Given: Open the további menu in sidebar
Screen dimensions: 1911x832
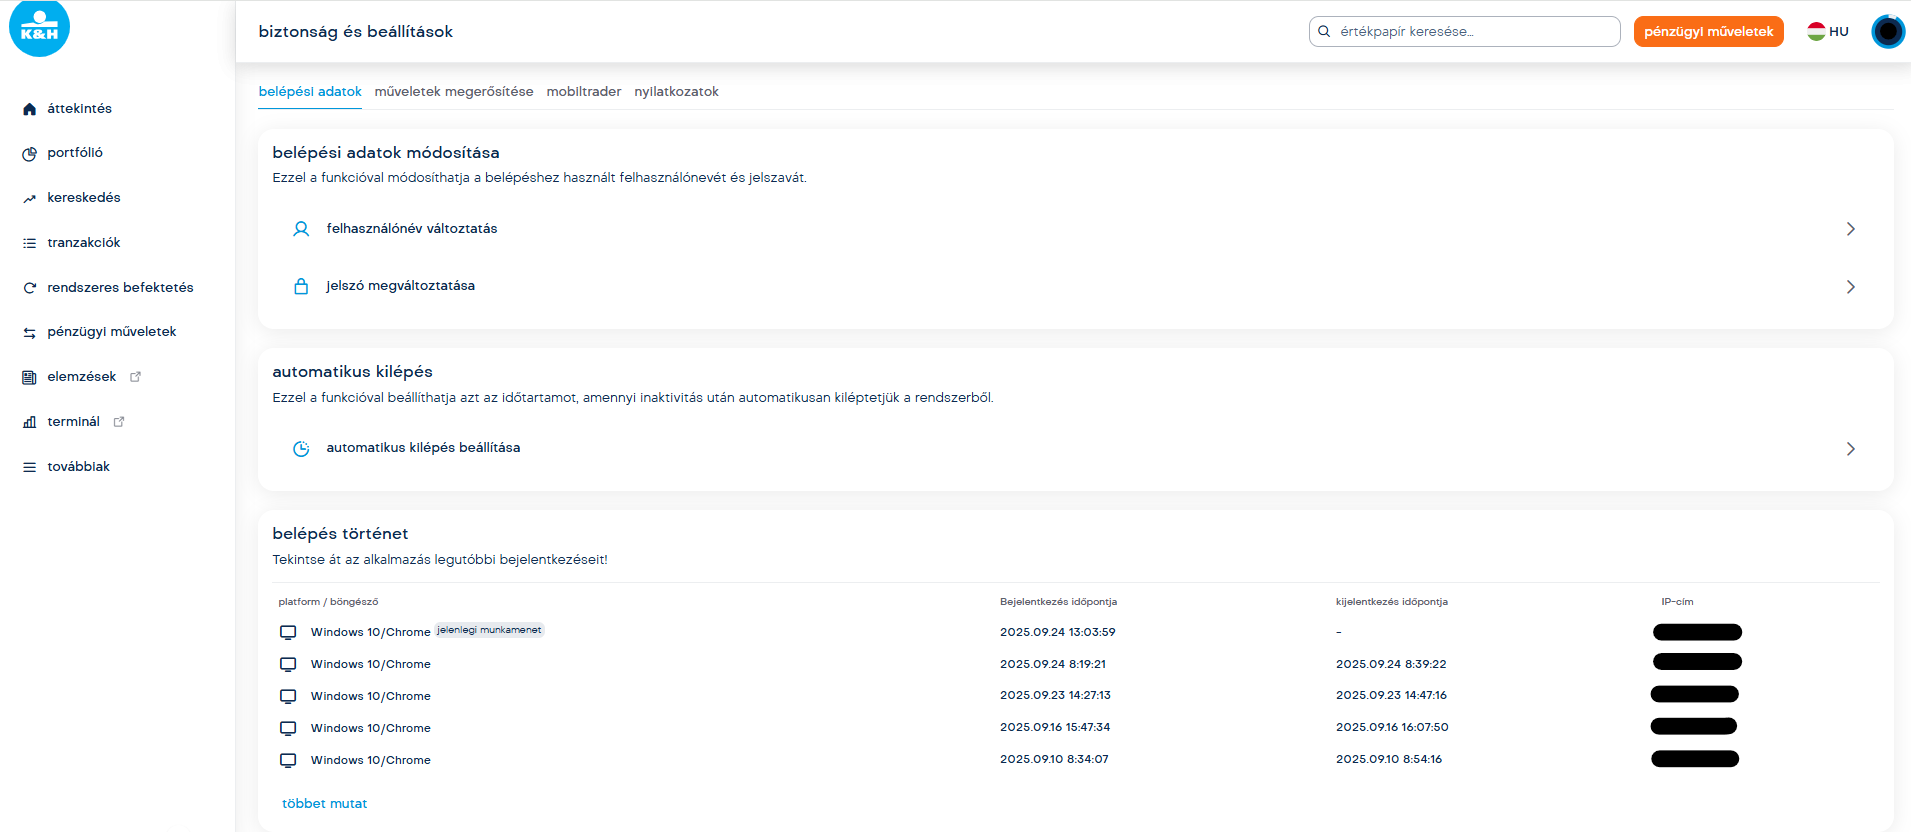Looking at the screenshot, I should 78,467.
